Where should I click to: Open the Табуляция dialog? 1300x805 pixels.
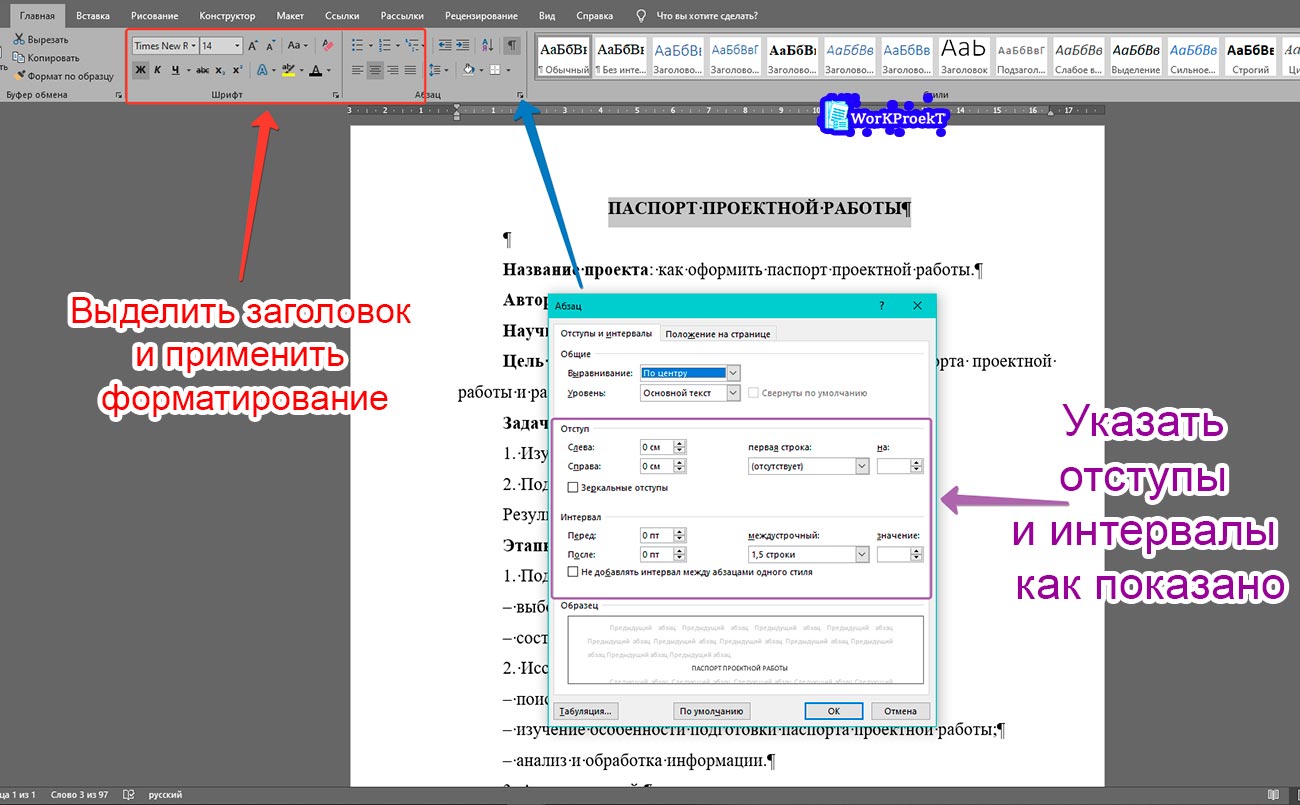point(584,710)
